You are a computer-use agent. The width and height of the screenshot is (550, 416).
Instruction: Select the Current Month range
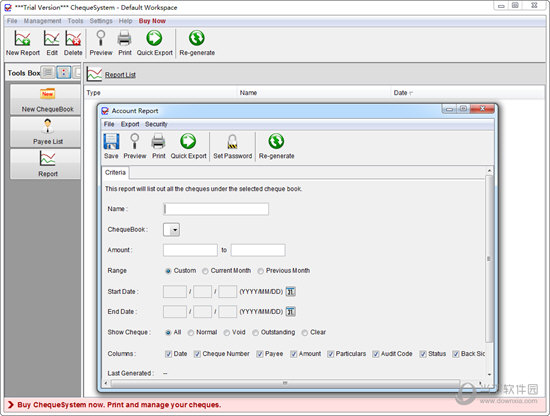click(205, 271)
